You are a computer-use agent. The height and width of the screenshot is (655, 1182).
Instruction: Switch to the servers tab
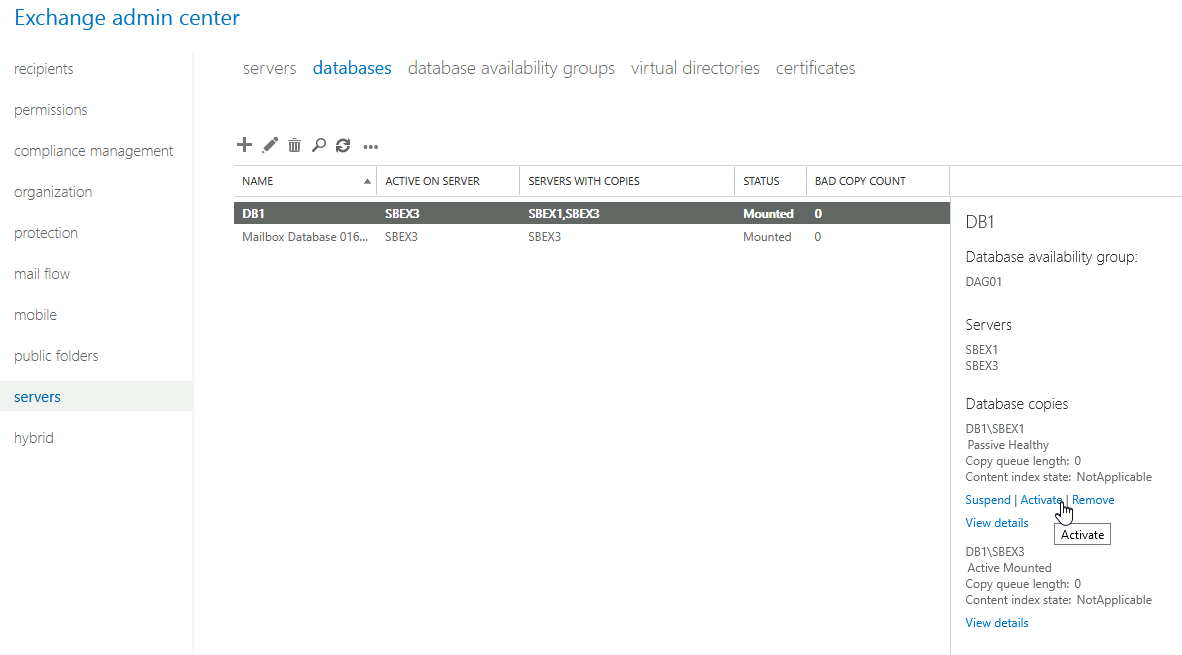click(269, 68)
